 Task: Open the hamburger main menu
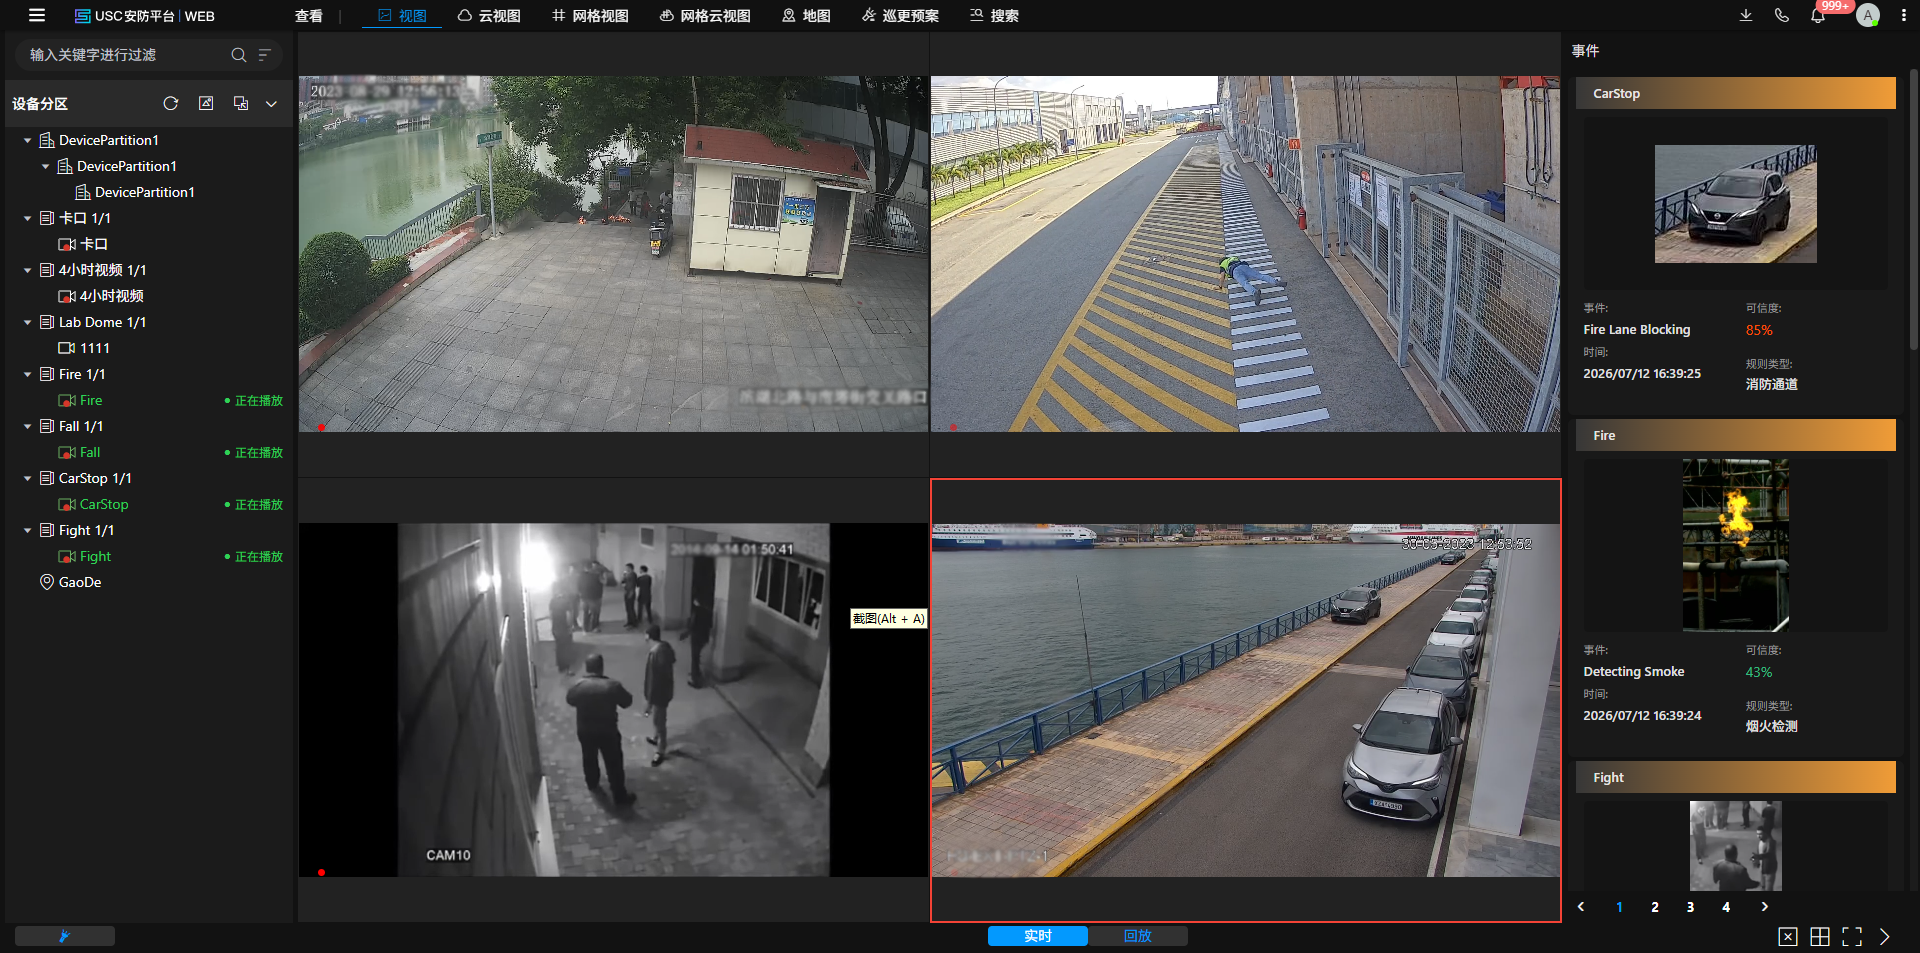coord(37,15)
